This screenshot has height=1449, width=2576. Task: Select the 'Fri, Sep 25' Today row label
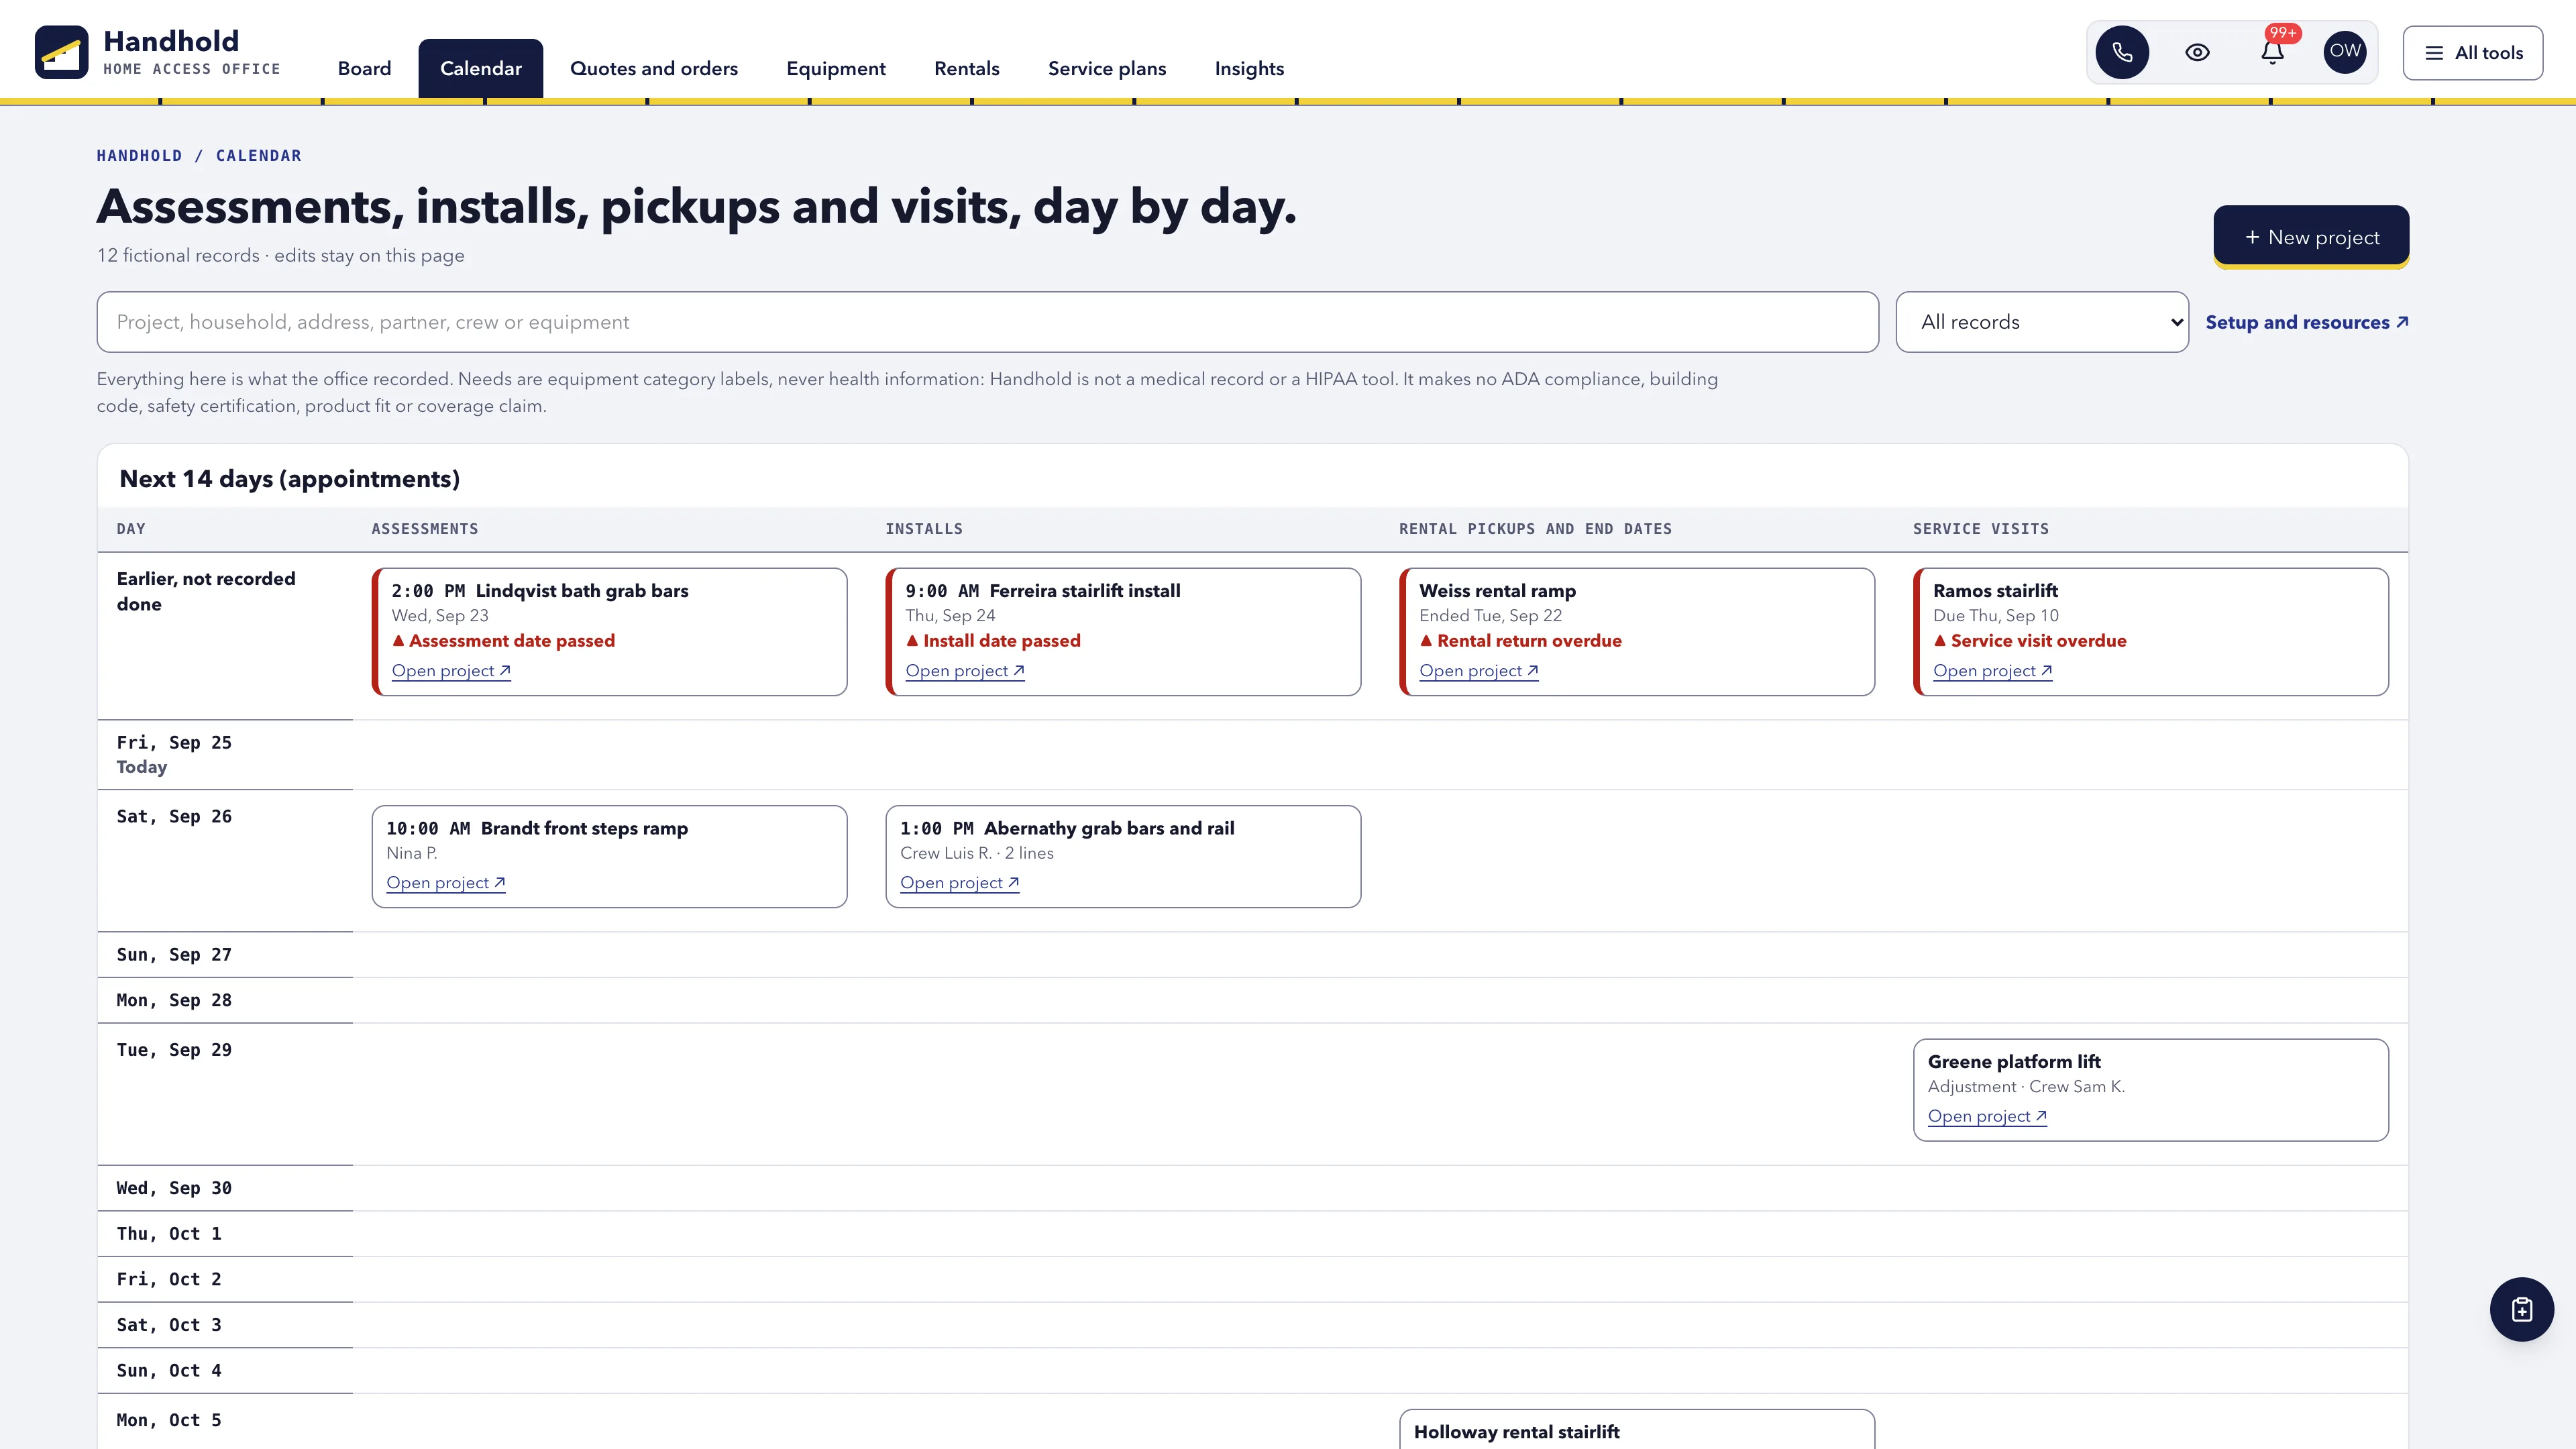click(x=174, y=754)
